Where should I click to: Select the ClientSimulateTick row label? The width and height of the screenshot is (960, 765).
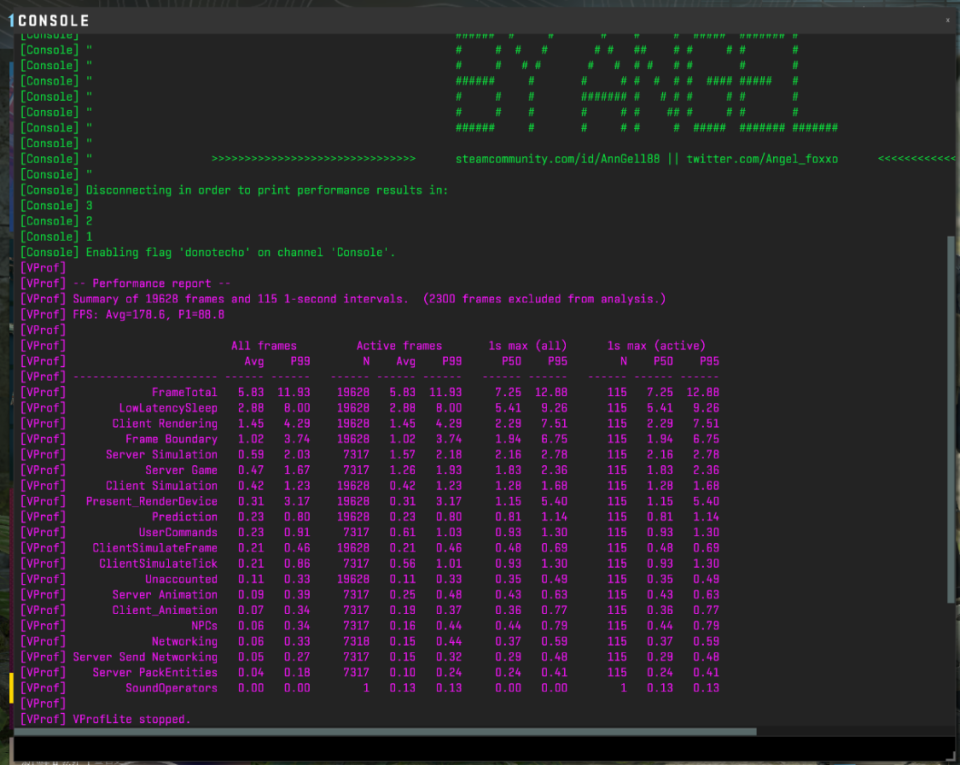pos(158,564)
